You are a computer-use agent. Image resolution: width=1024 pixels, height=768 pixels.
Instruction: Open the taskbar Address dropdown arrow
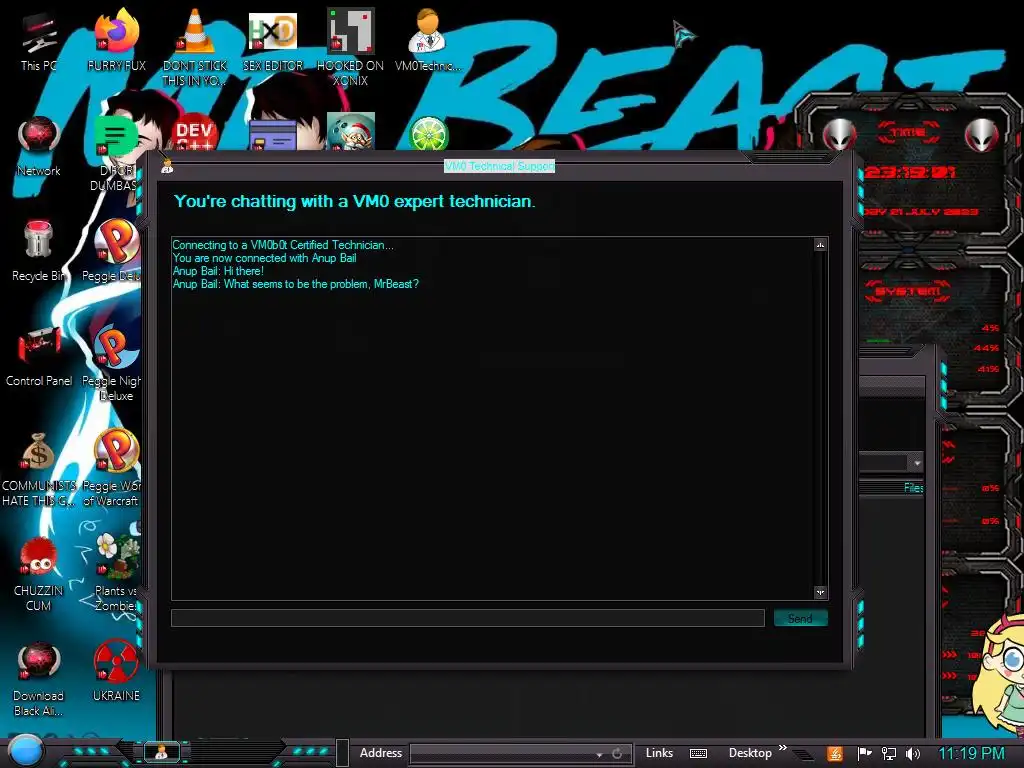599,754
